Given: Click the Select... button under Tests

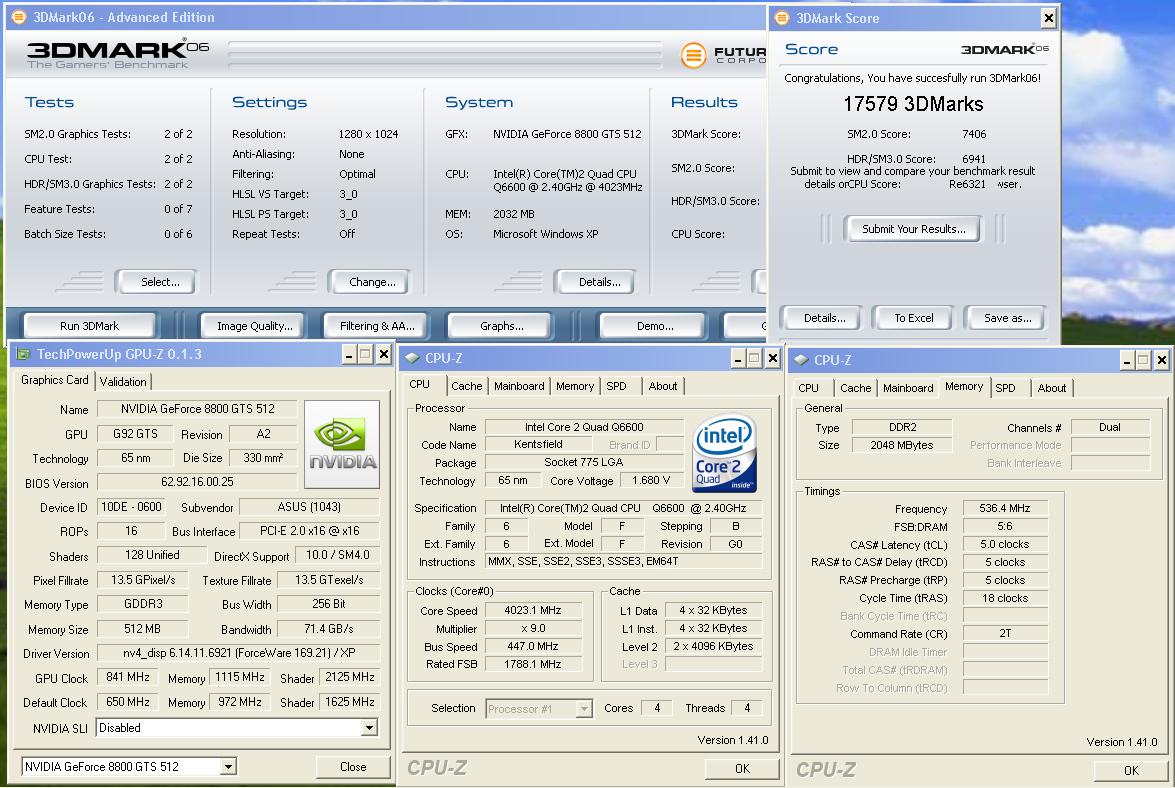Looking at the screenshot, I should point(156,282).
